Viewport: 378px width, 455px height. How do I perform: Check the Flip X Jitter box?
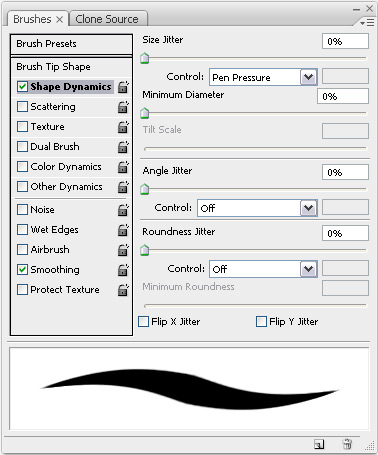[x=143, y=322]
